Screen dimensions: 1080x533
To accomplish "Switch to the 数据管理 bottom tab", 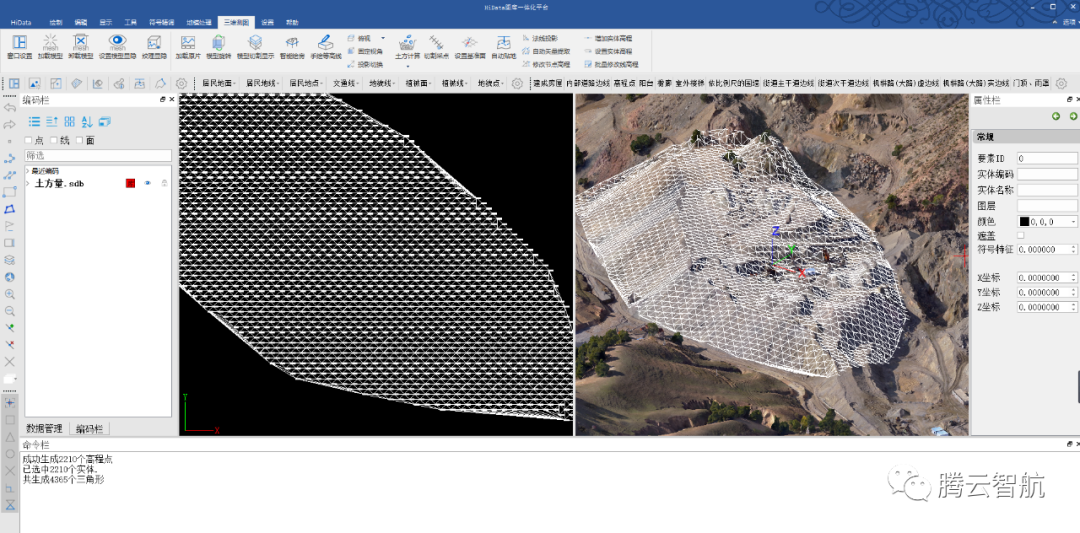I will [45, 428].
